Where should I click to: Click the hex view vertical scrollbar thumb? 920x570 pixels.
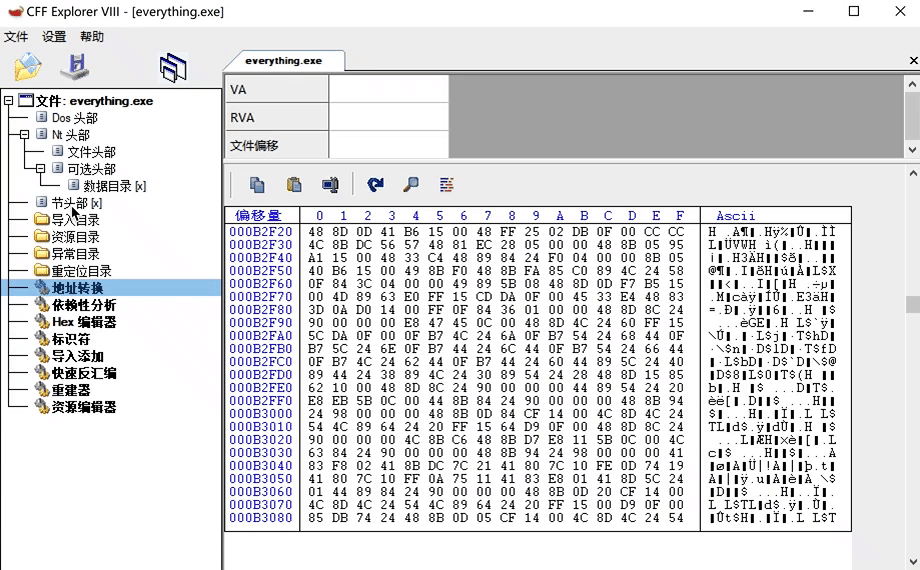point(911,304)
